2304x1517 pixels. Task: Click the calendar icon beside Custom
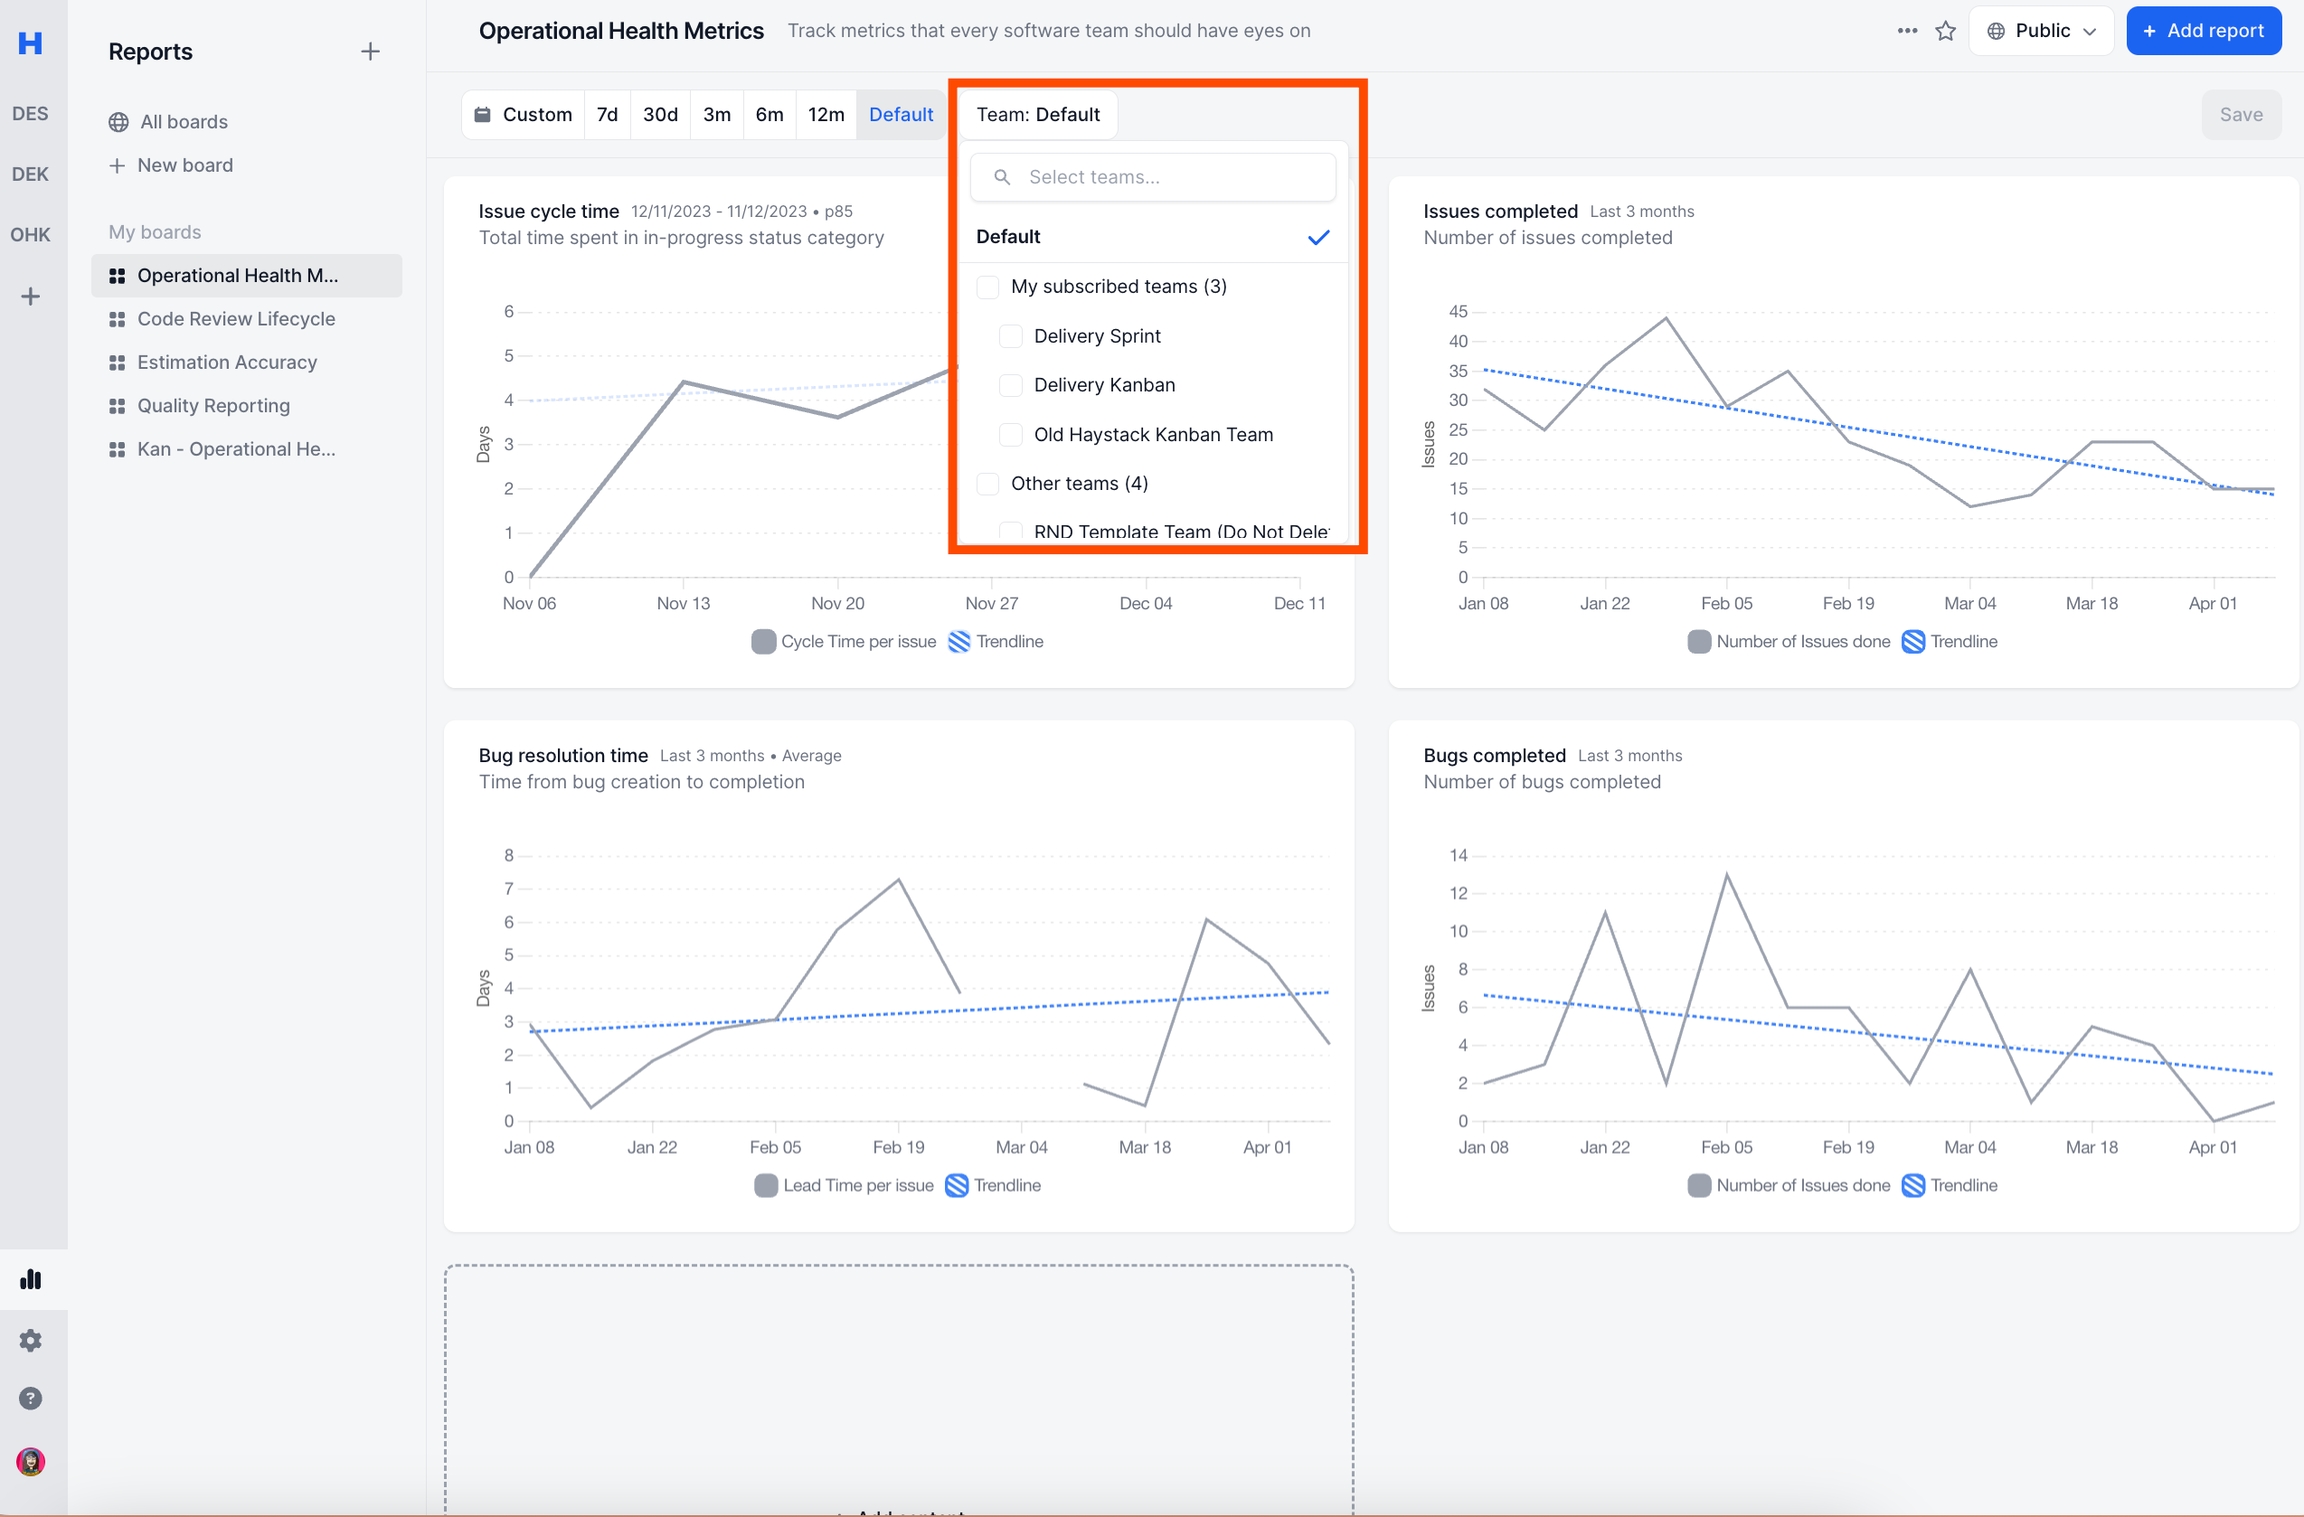pos(482,114)
